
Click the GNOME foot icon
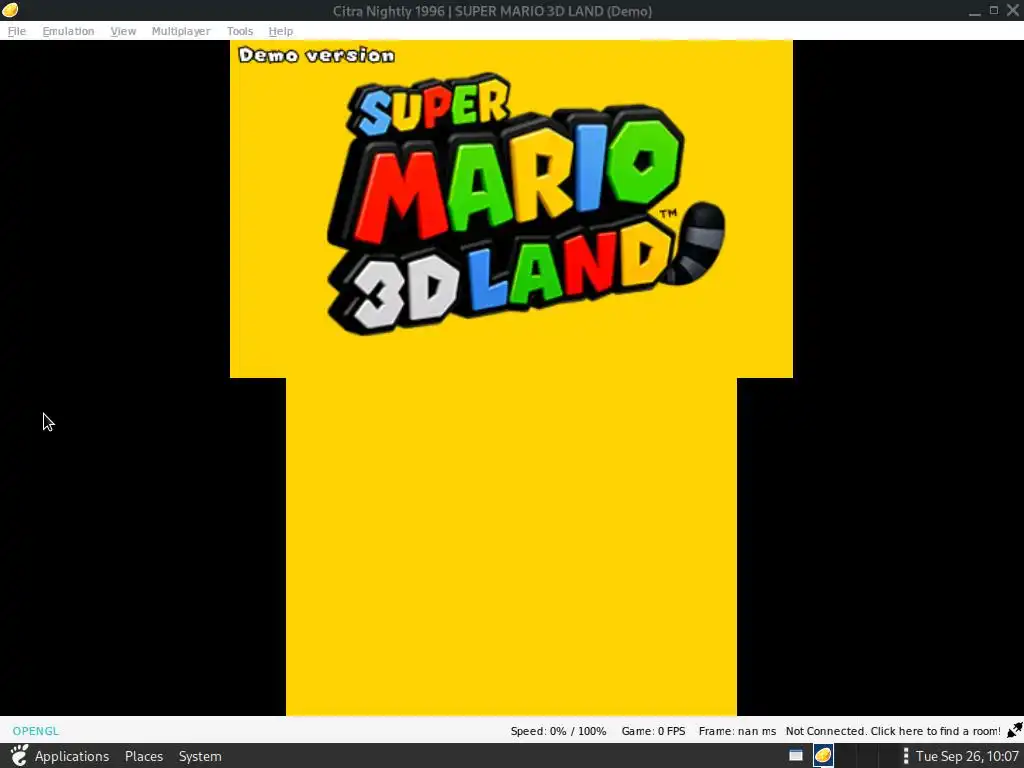tap(19, 756)
